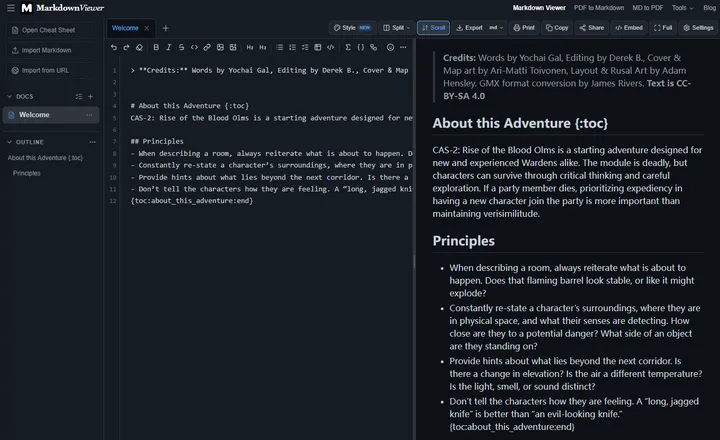The height and width of the screenshot is (440, 720).
Task: Open the Tools dropdown menu
Action: pyautogui.click(x=682, y=8)
